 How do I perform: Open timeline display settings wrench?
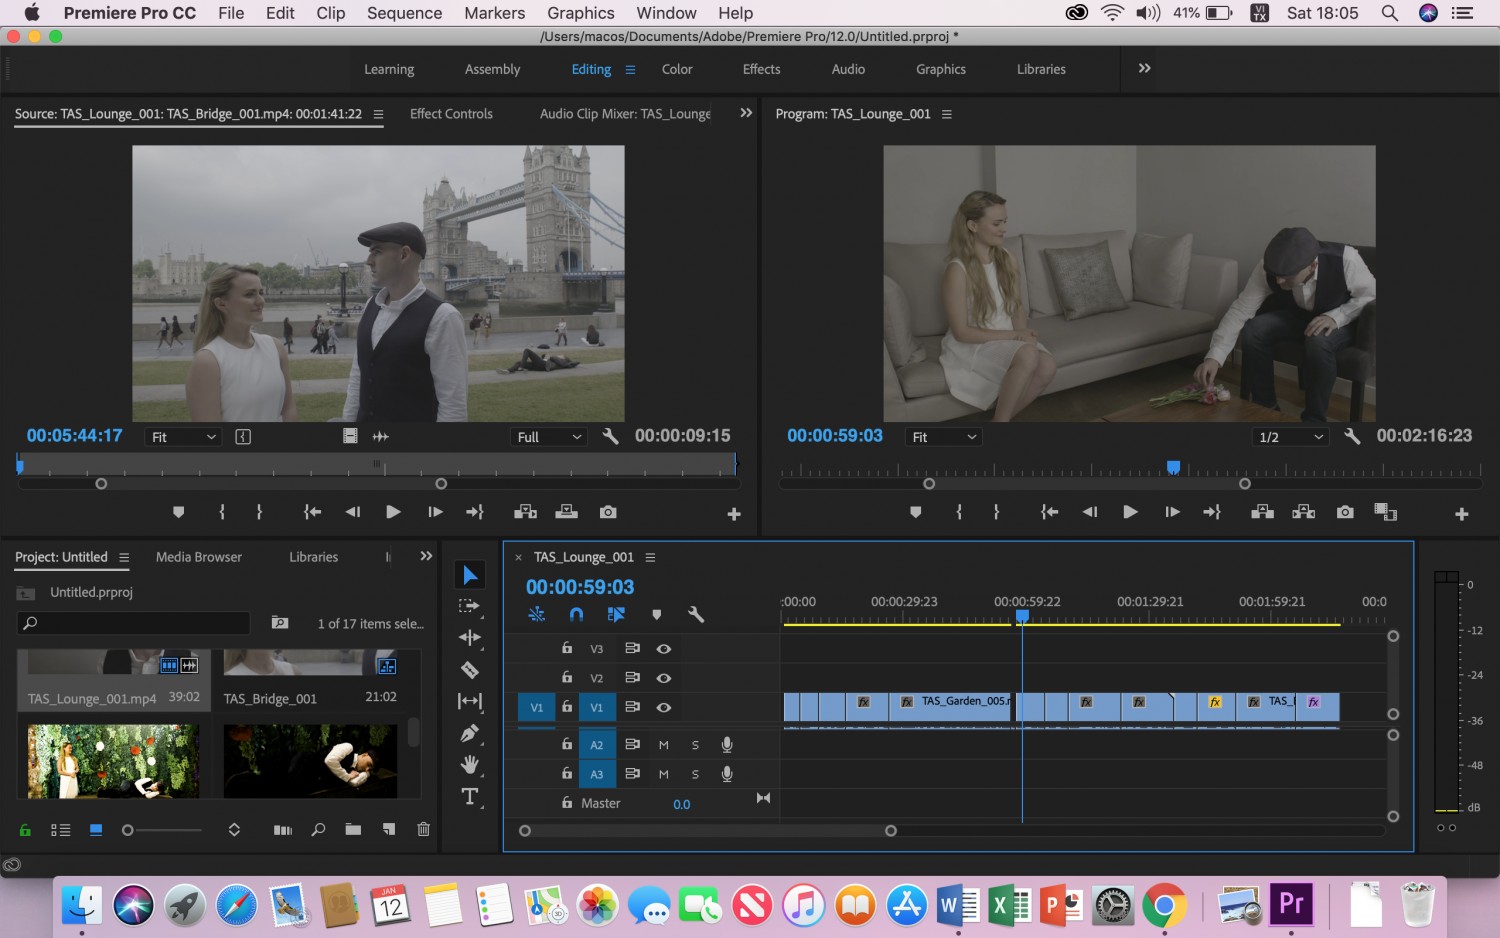pos(696,615)
